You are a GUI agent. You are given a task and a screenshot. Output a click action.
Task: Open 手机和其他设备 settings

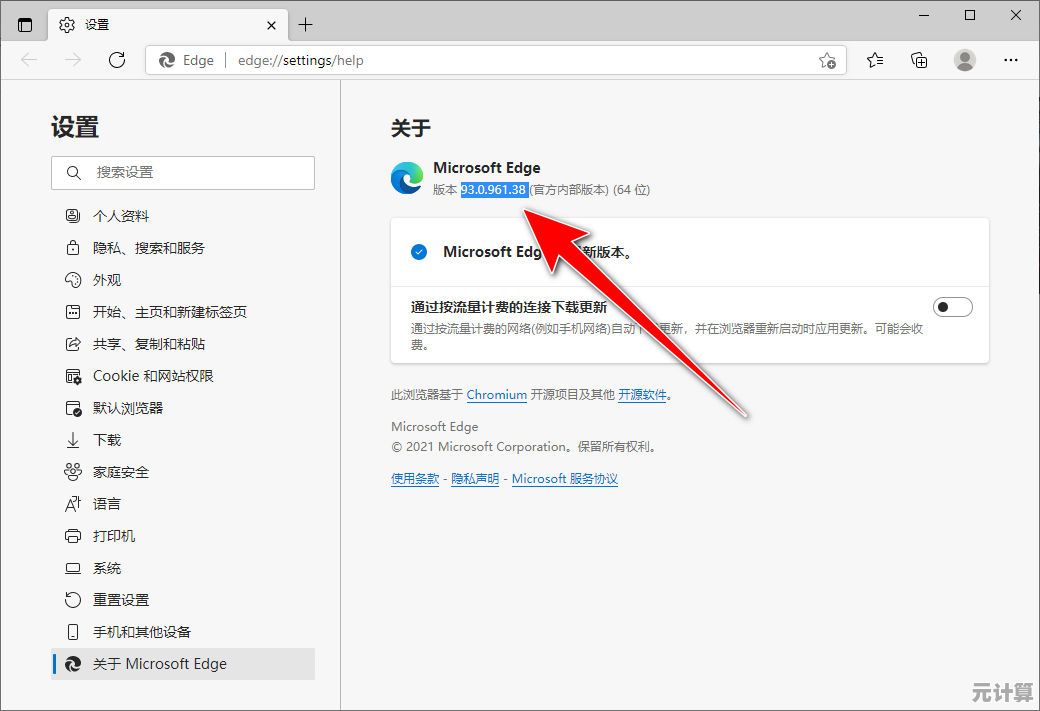pos(183,632)
